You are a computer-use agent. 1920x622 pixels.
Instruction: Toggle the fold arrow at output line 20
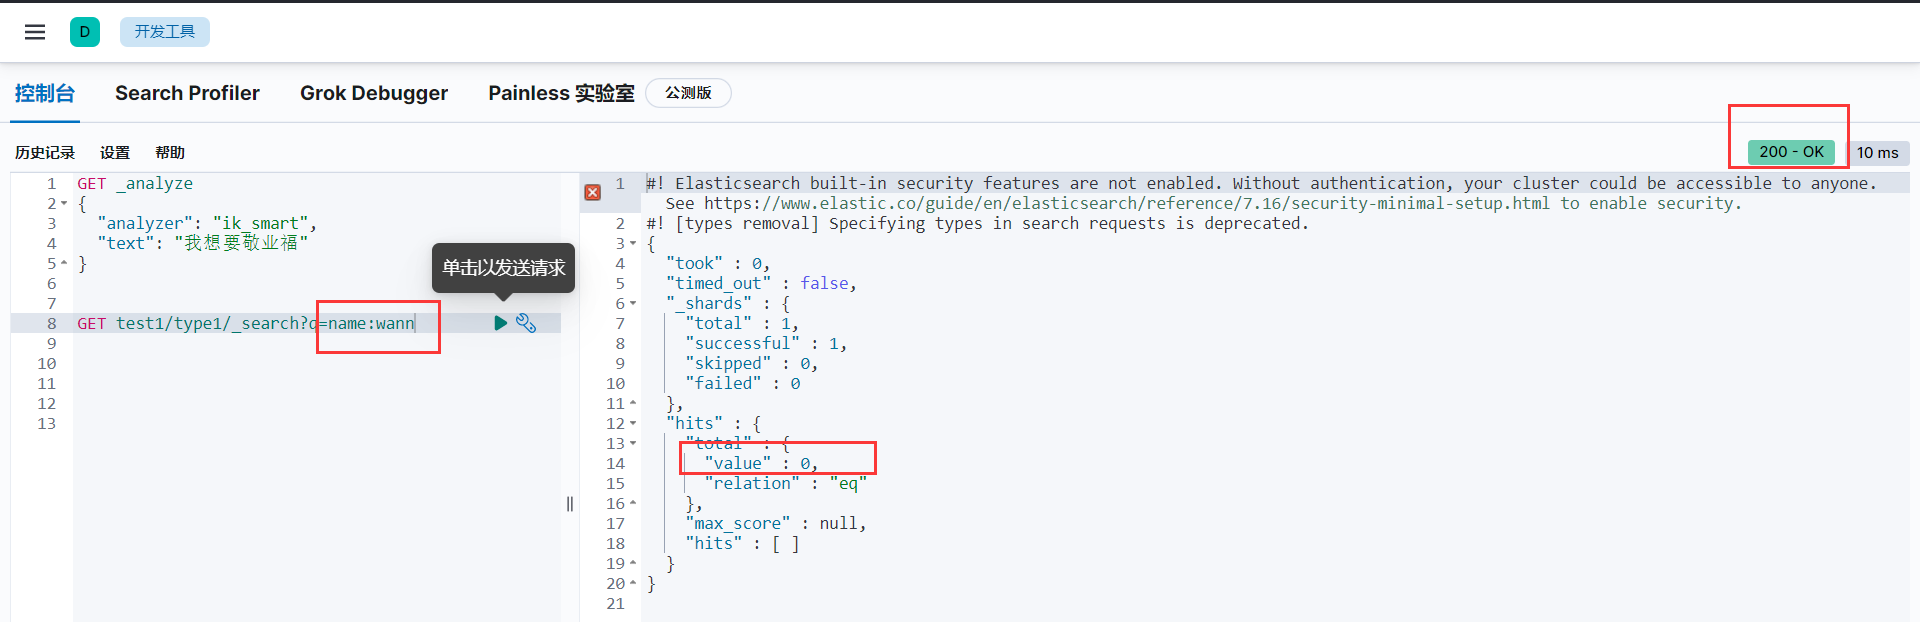pos(633,584)
